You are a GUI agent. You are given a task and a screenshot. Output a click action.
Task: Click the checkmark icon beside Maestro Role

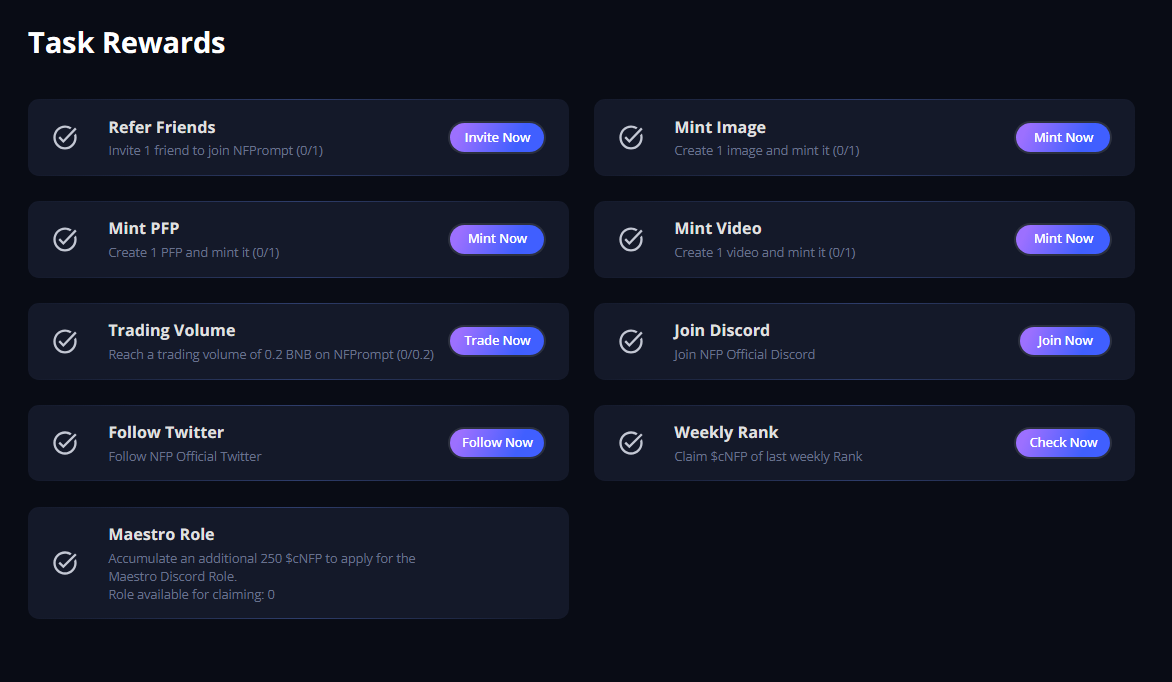(65, 563)
